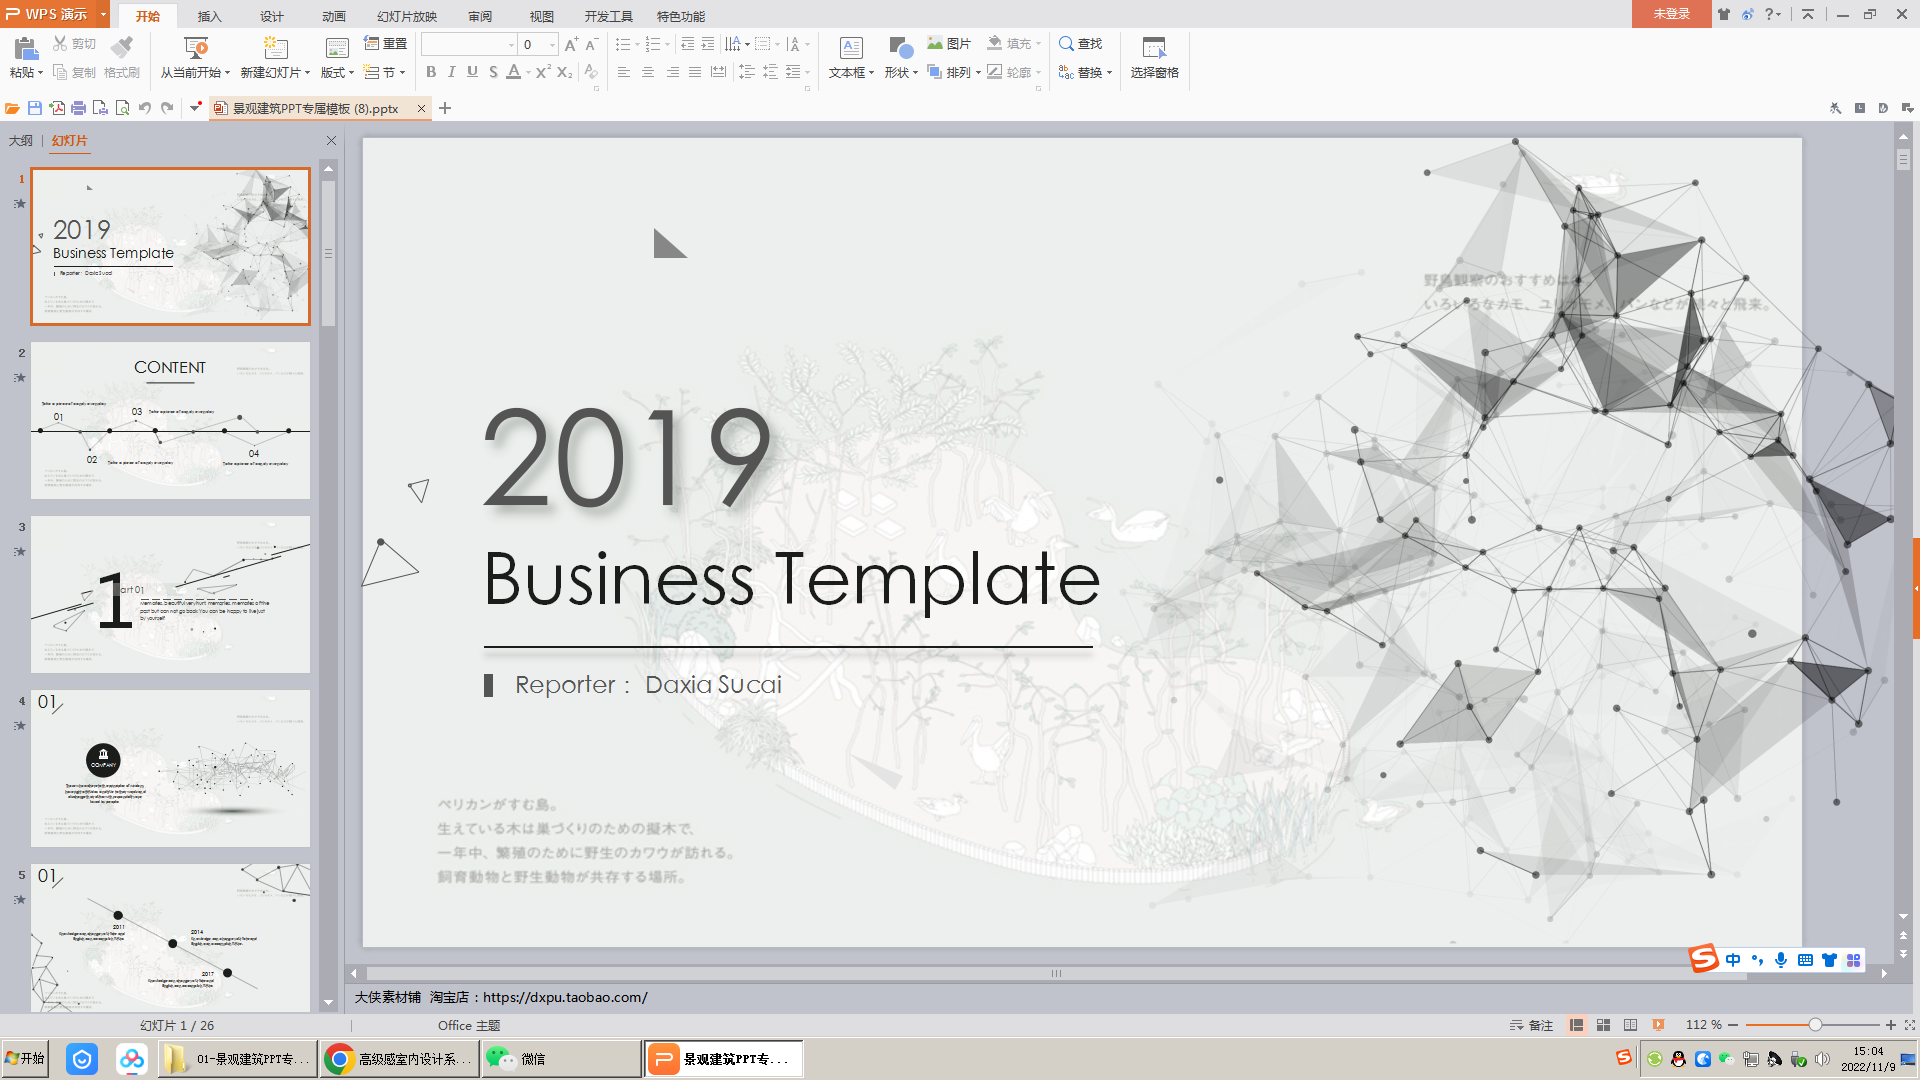The width and height of the screenshot is (1920, 1080).
Task: Expand the Section (节) dropdown
Action: click(x=402, y=72)
